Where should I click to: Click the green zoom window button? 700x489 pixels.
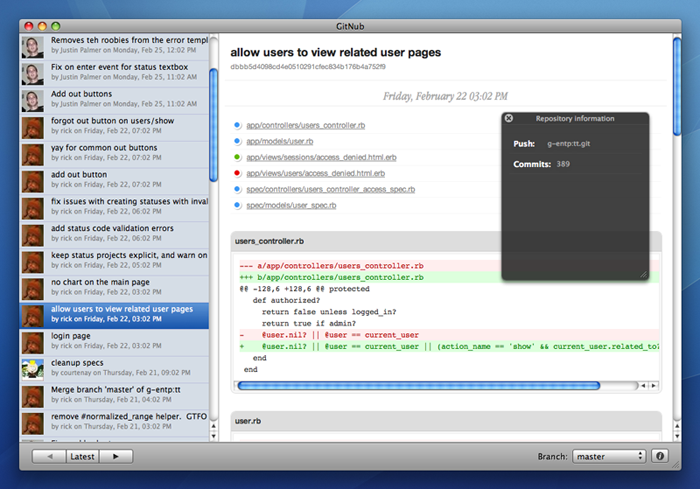pos(55,26)
